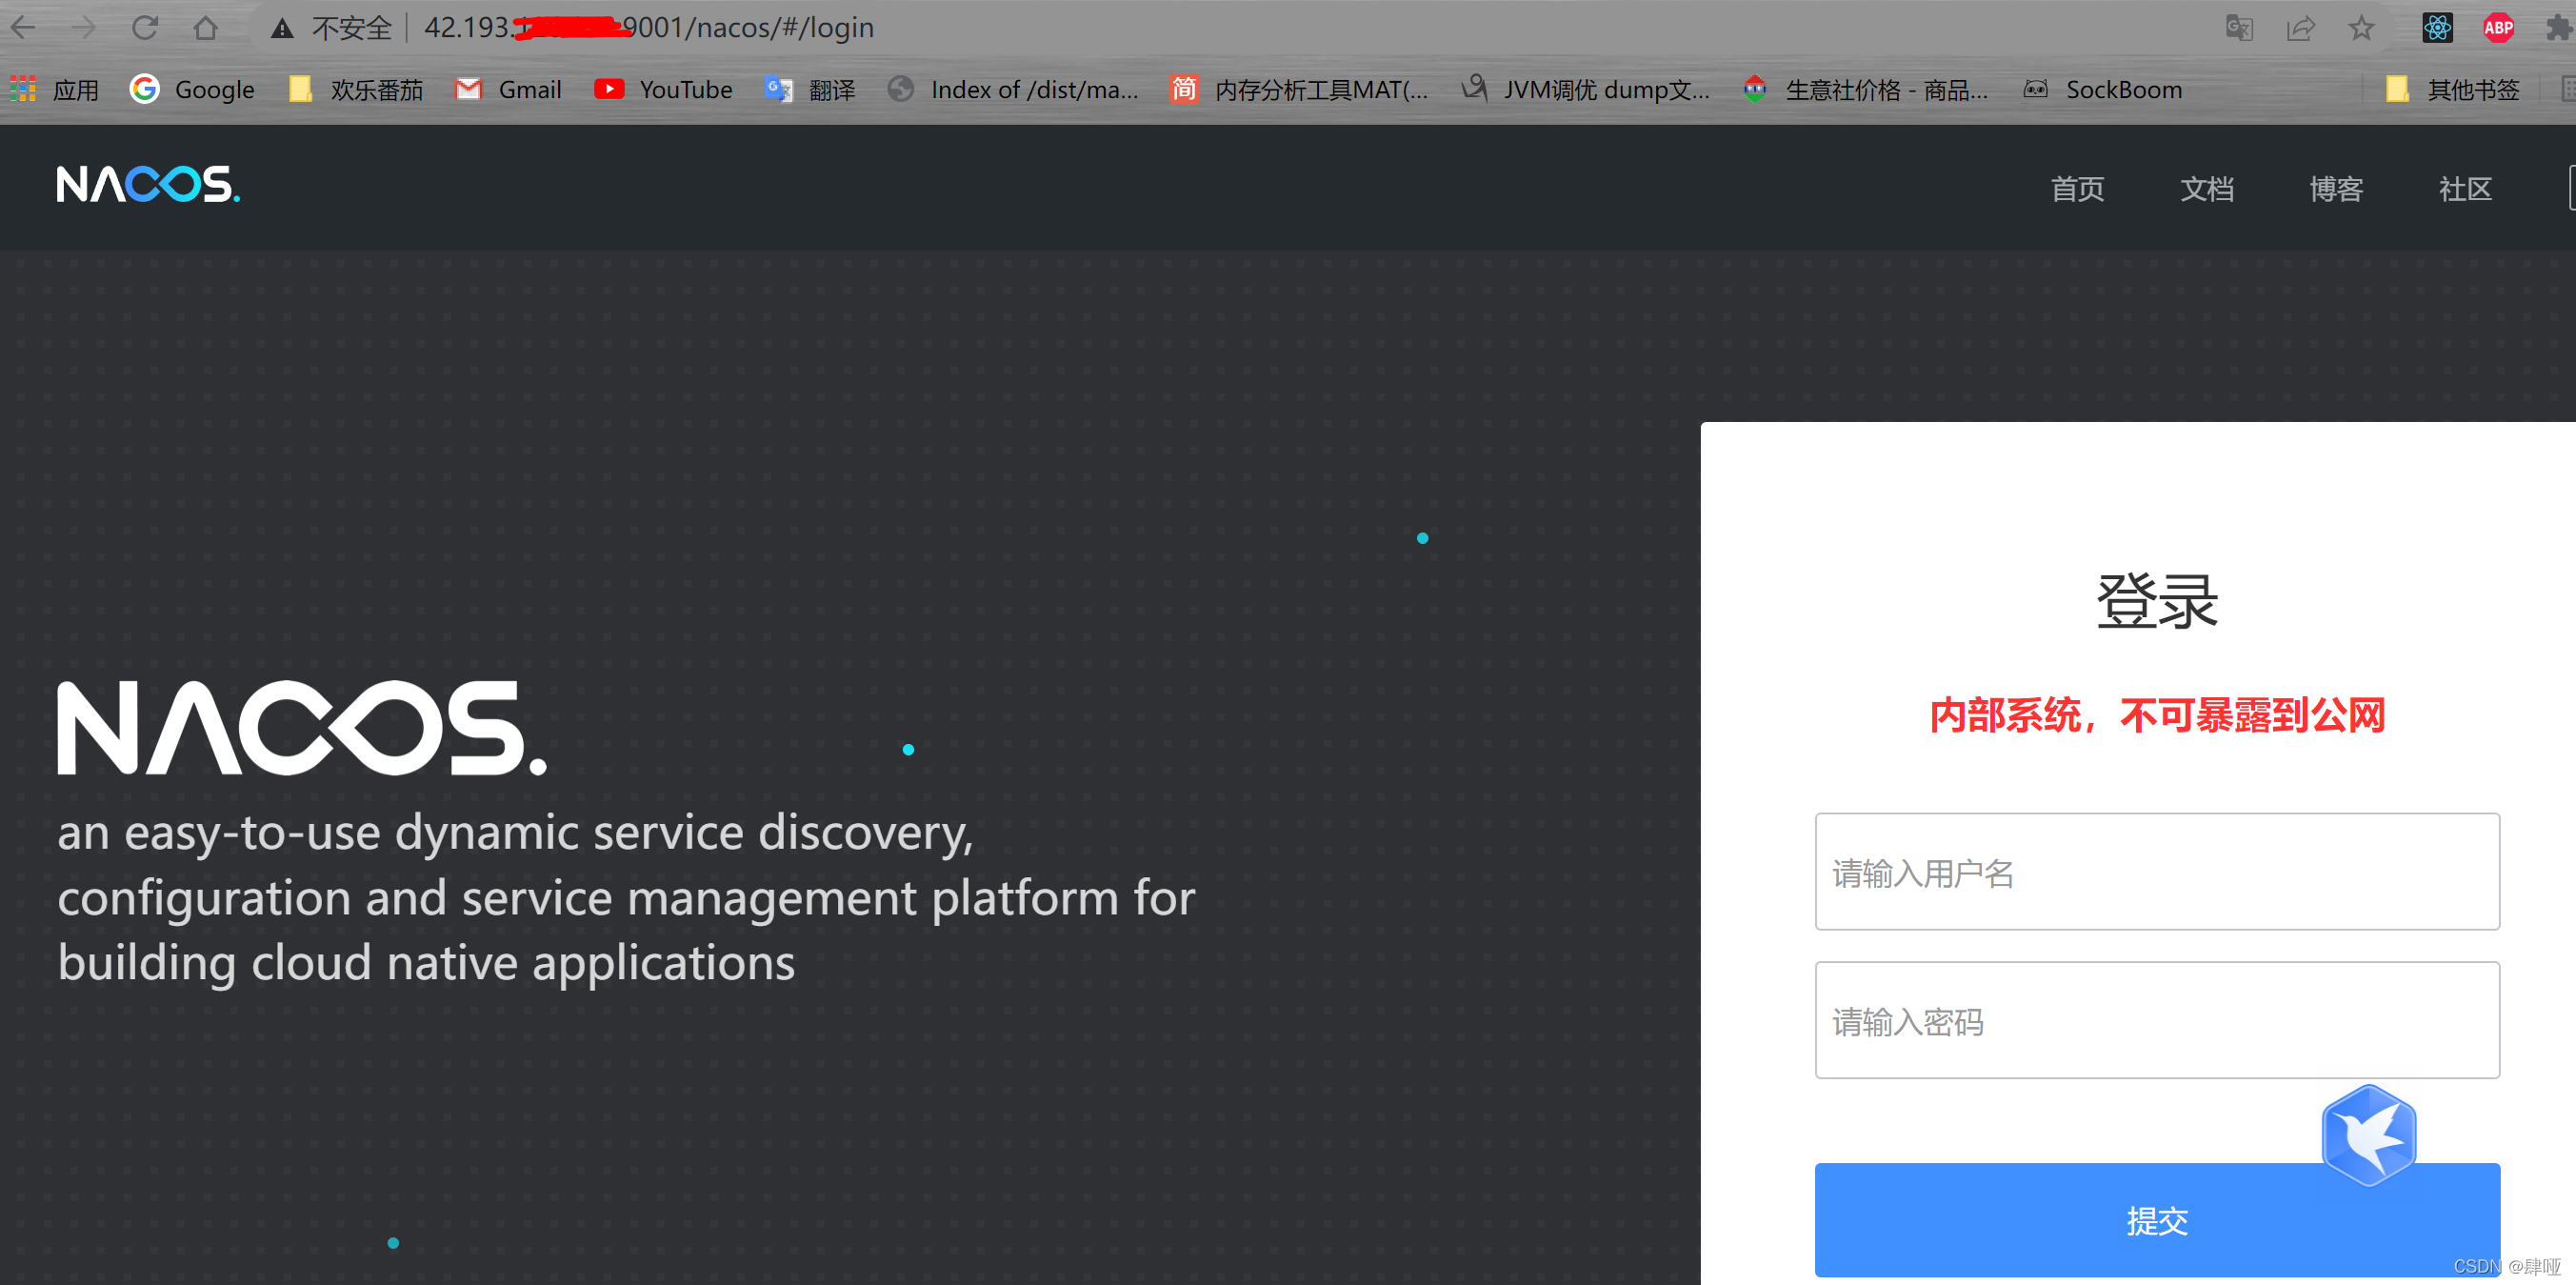The height and width of the screenshot is (1285, 2576).
Task: Click the browser forward arrow
Action: (84, 28)
